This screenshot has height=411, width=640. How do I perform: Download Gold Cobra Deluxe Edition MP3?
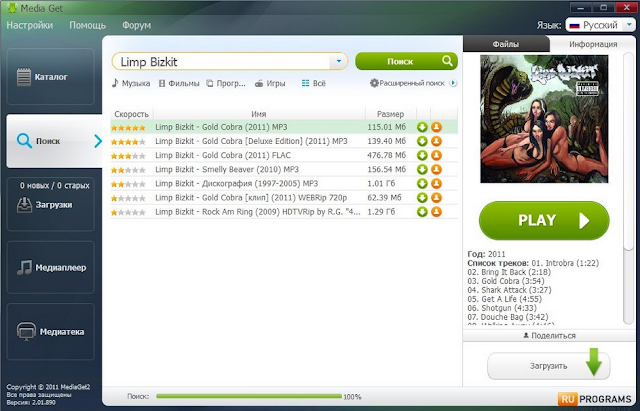422,141
